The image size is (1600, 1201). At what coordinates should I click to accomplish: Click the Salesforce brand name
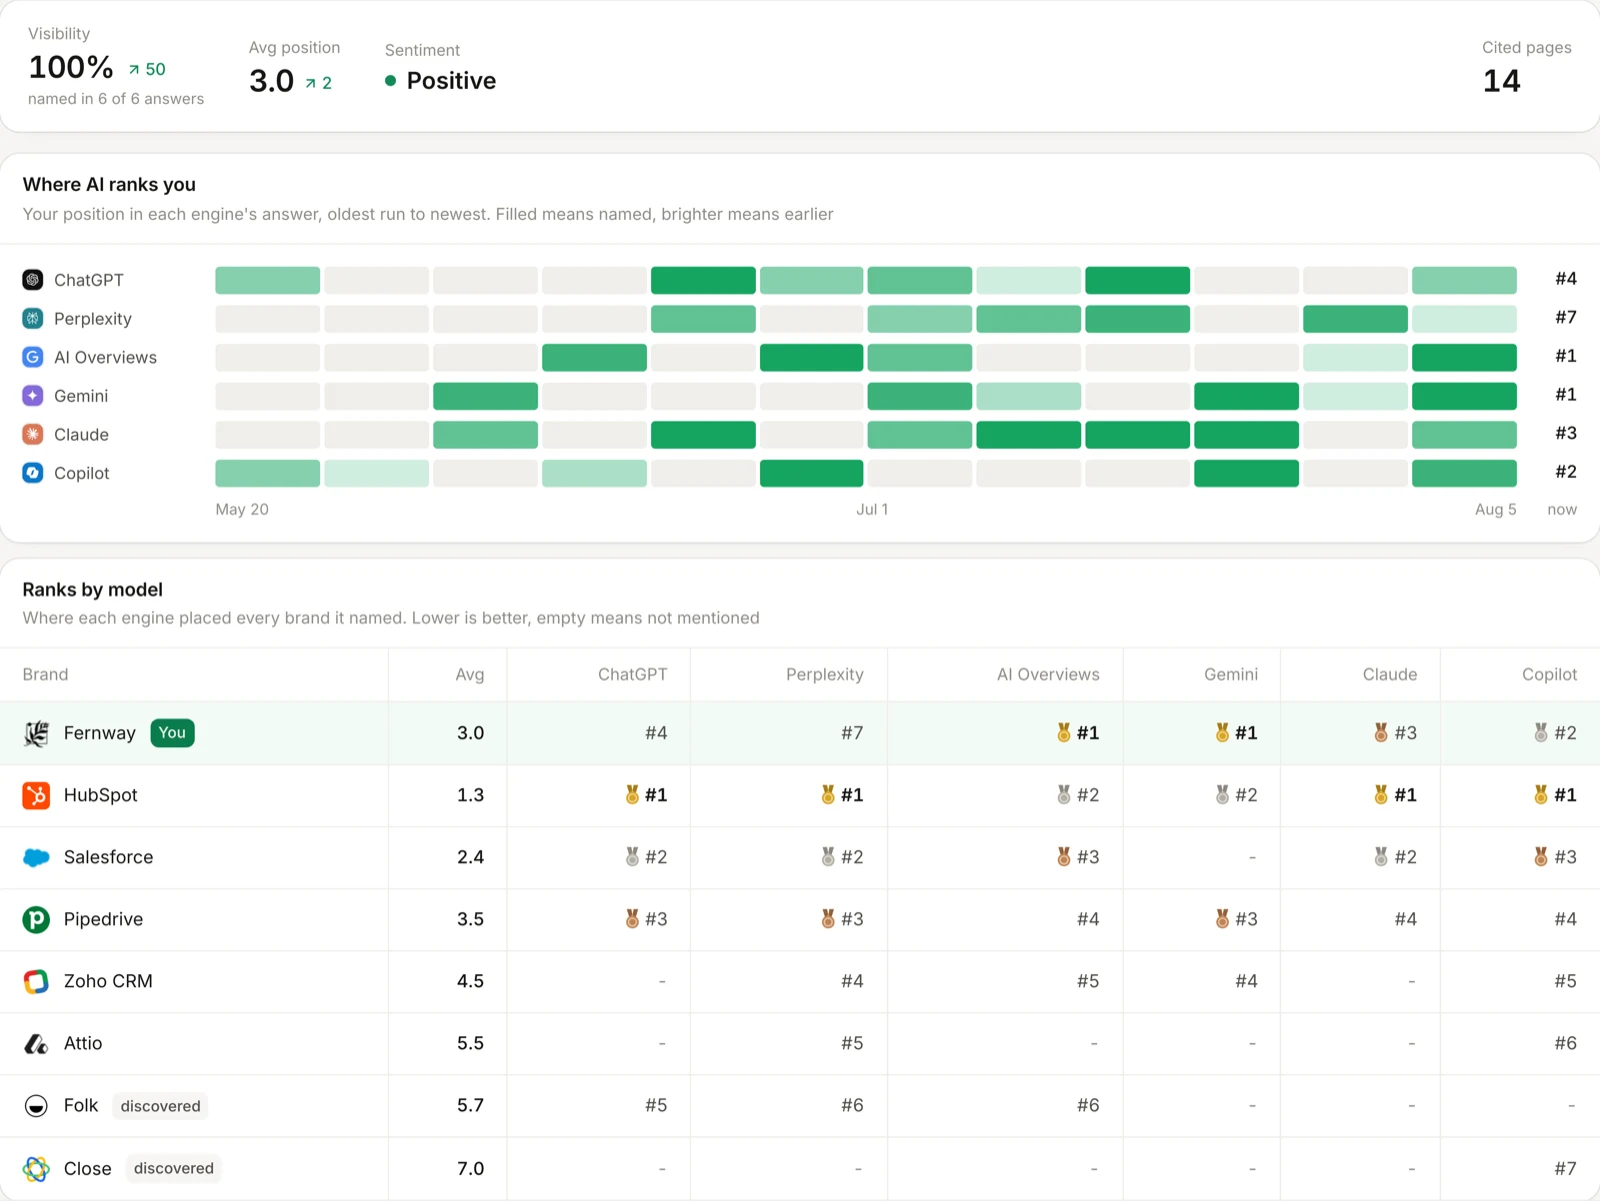pos(109,857)
